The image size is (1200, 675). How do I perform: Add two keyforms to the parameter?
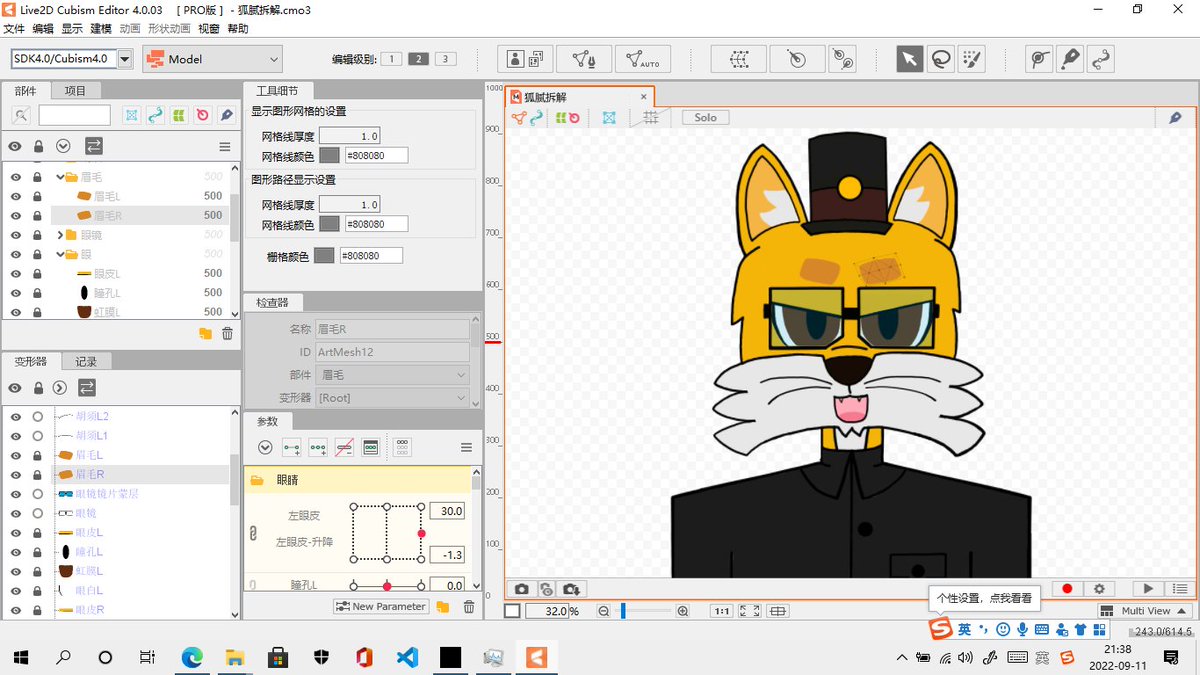[292, 447]
